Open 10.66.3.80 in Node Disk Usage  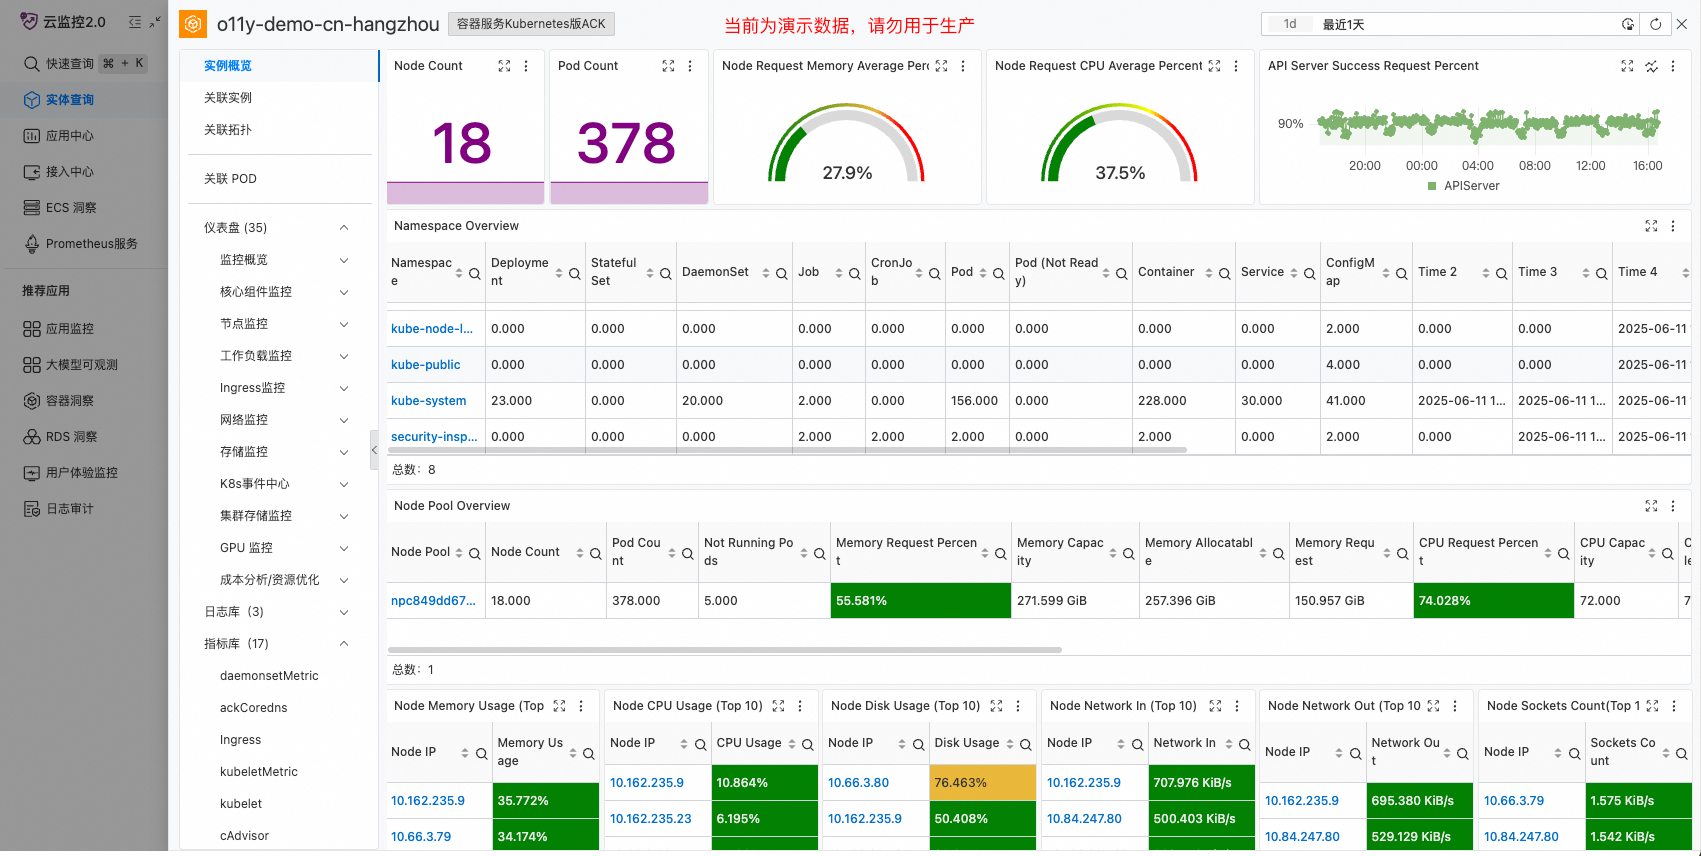[x=858, y=783]
